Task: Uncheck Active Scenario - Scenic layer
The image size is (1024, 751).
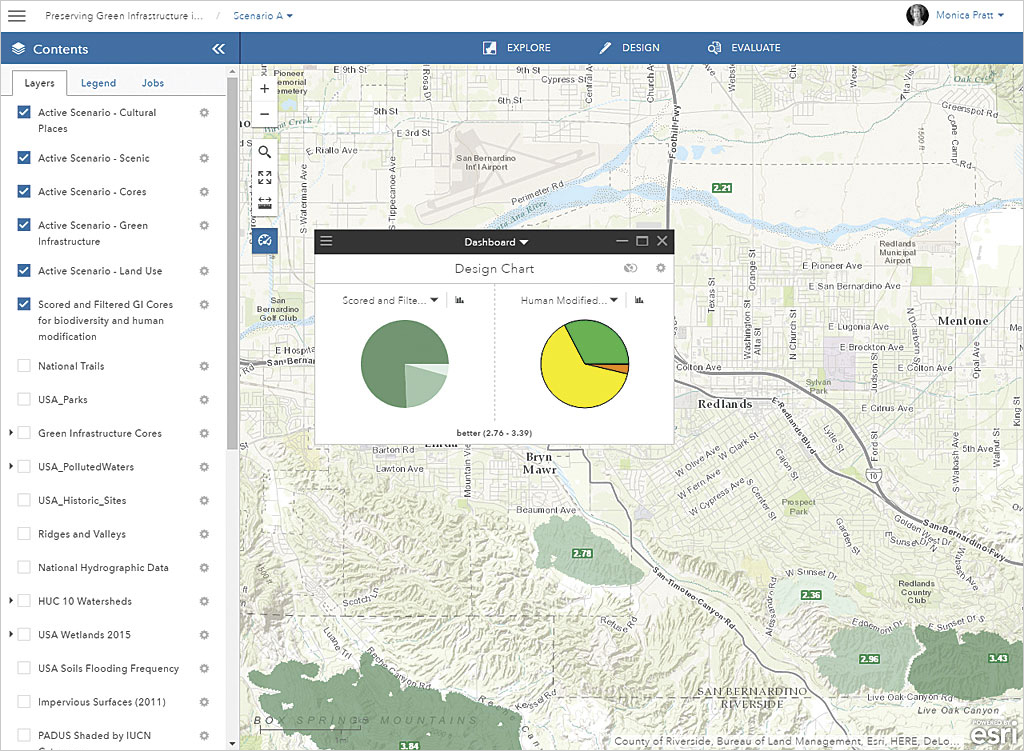Action: point(24,158)
